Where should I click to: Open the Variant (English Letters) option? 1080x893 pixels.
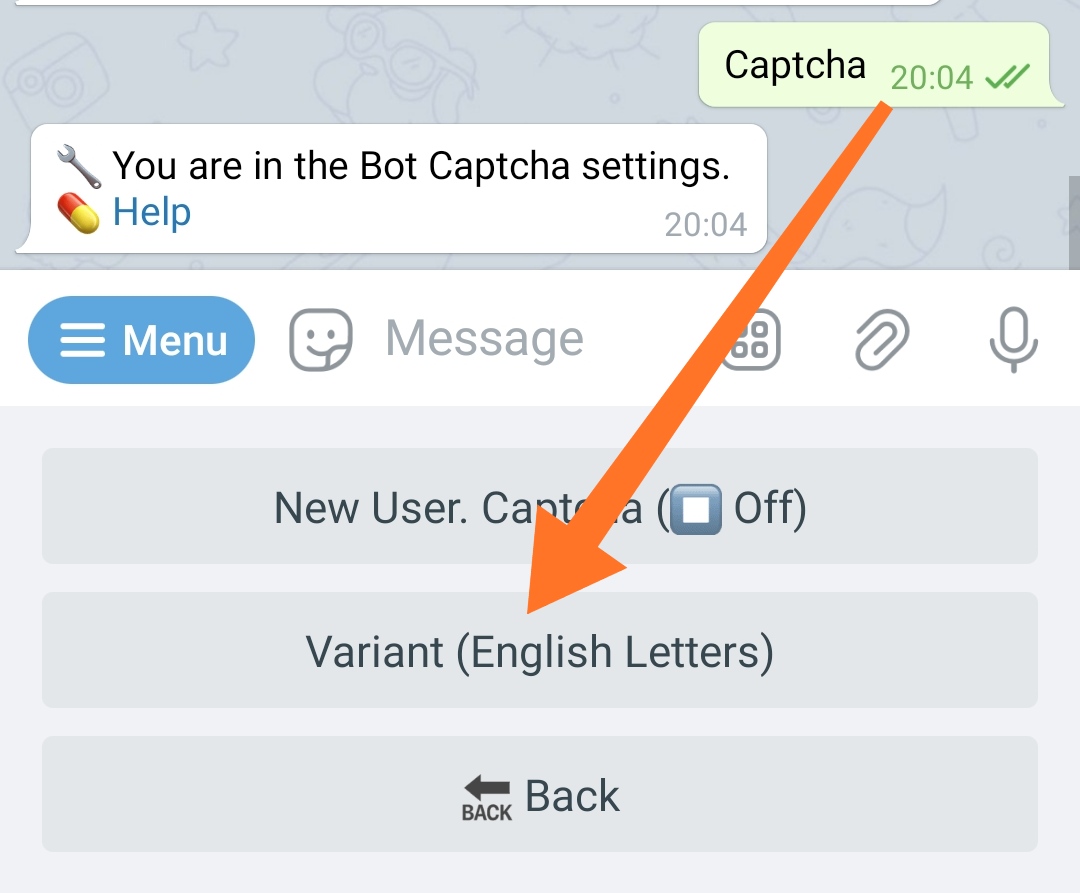point(540,651)
